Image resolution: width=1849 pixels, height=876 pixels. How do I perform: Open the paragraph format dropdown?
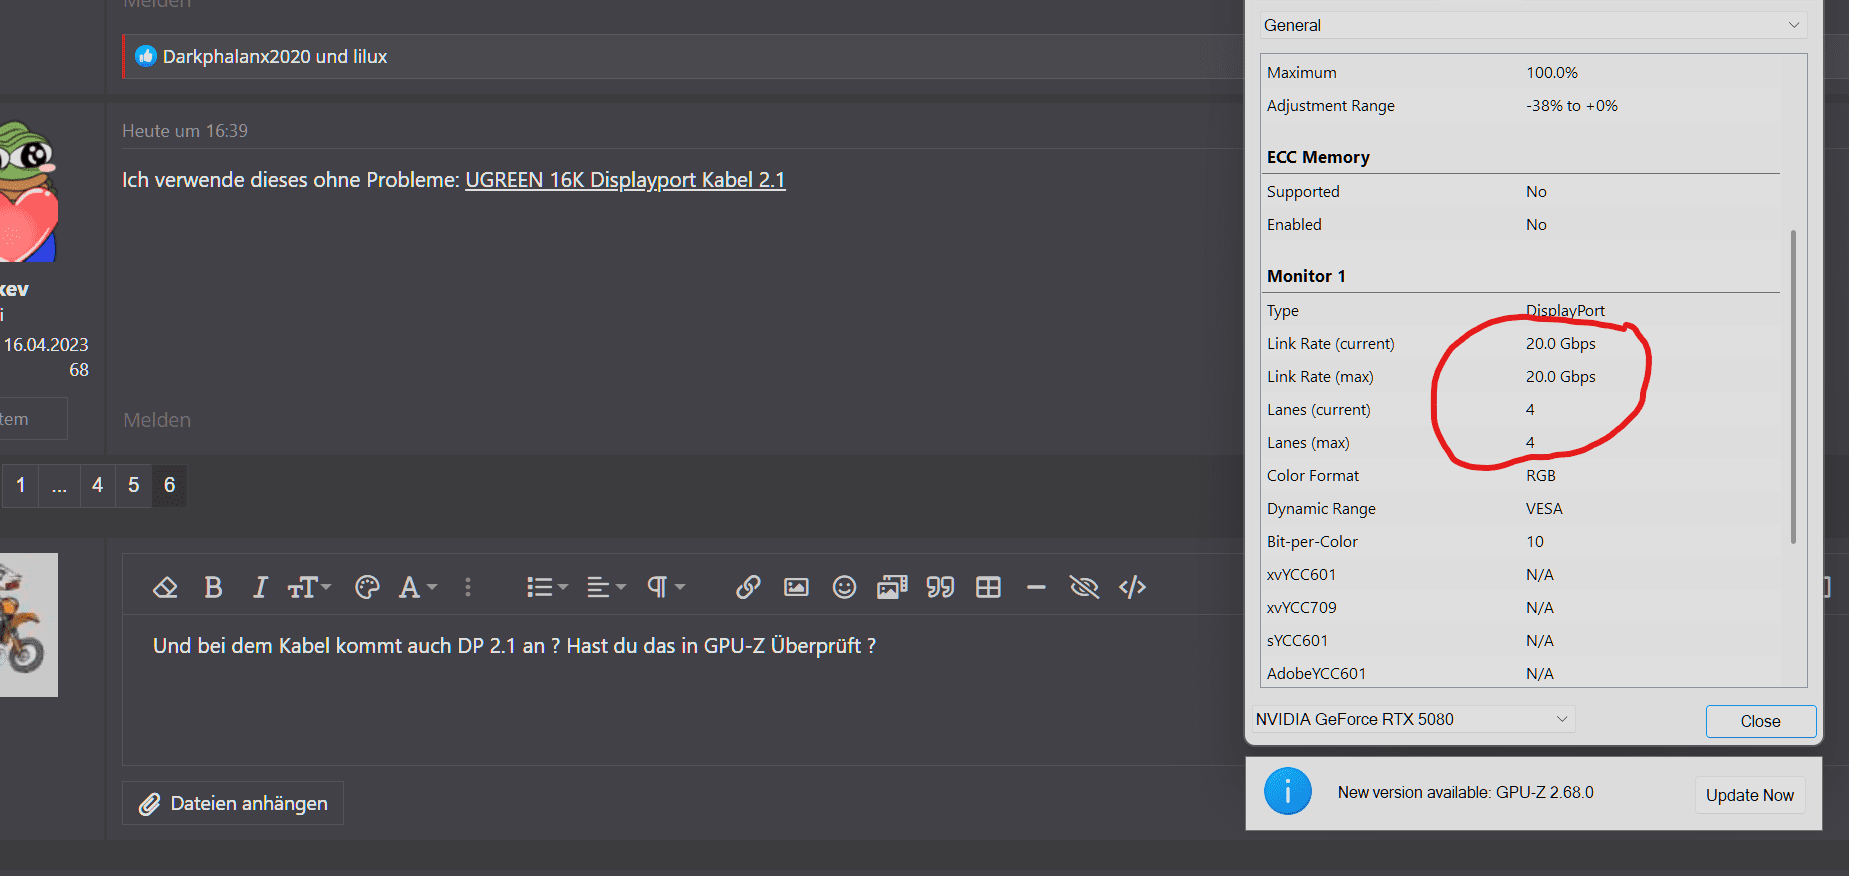click(666, 587)
